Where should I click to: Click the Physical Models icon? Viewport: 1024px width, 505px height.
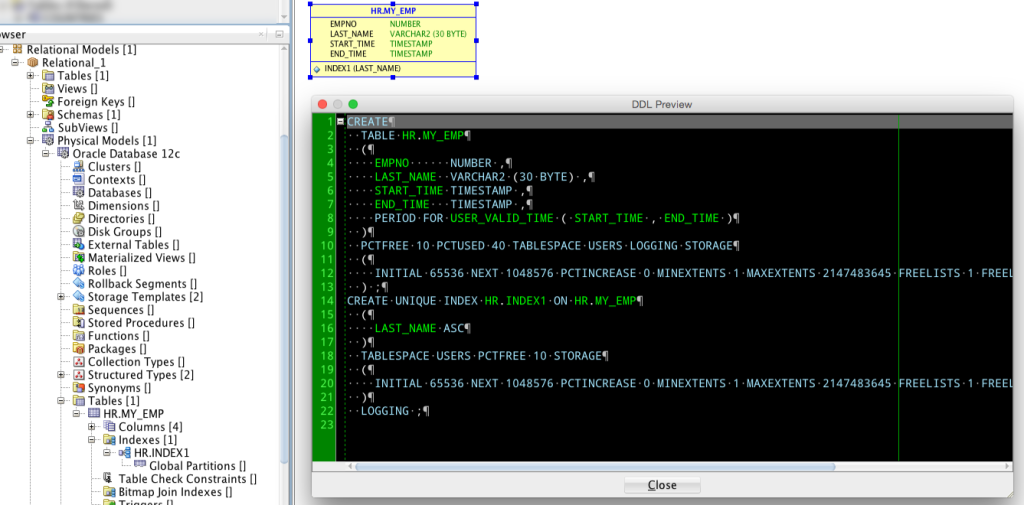(x=48, y=140)
